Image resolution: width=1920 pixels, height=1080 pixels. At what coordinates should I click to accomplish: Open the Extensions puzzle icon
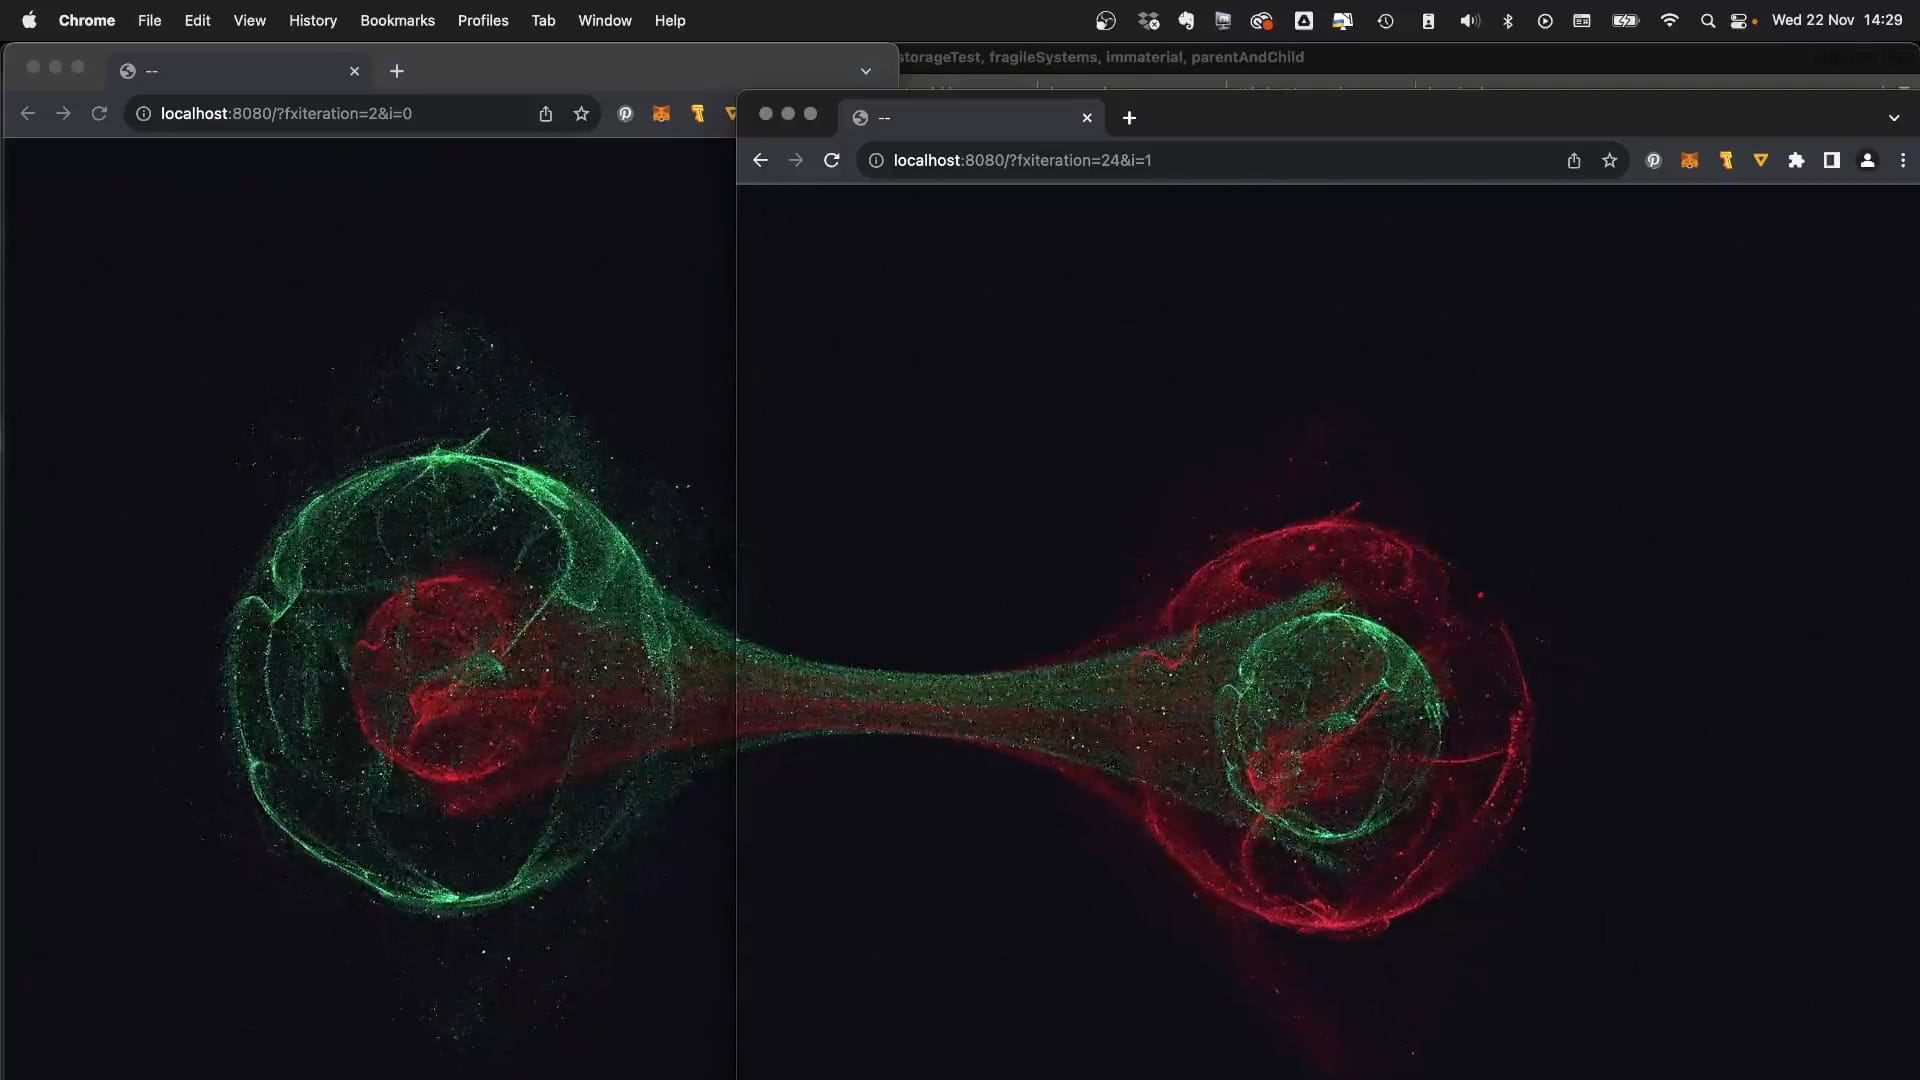point(1796,160)
